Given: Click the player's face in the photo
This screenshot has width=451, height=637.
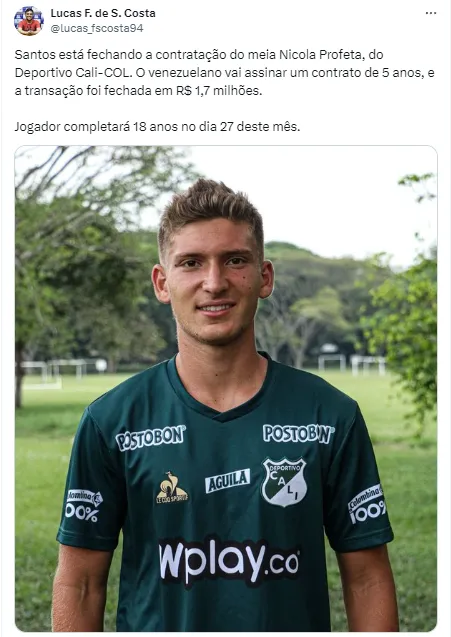Looking at the screenshot, I should click(x=213, y=280).
